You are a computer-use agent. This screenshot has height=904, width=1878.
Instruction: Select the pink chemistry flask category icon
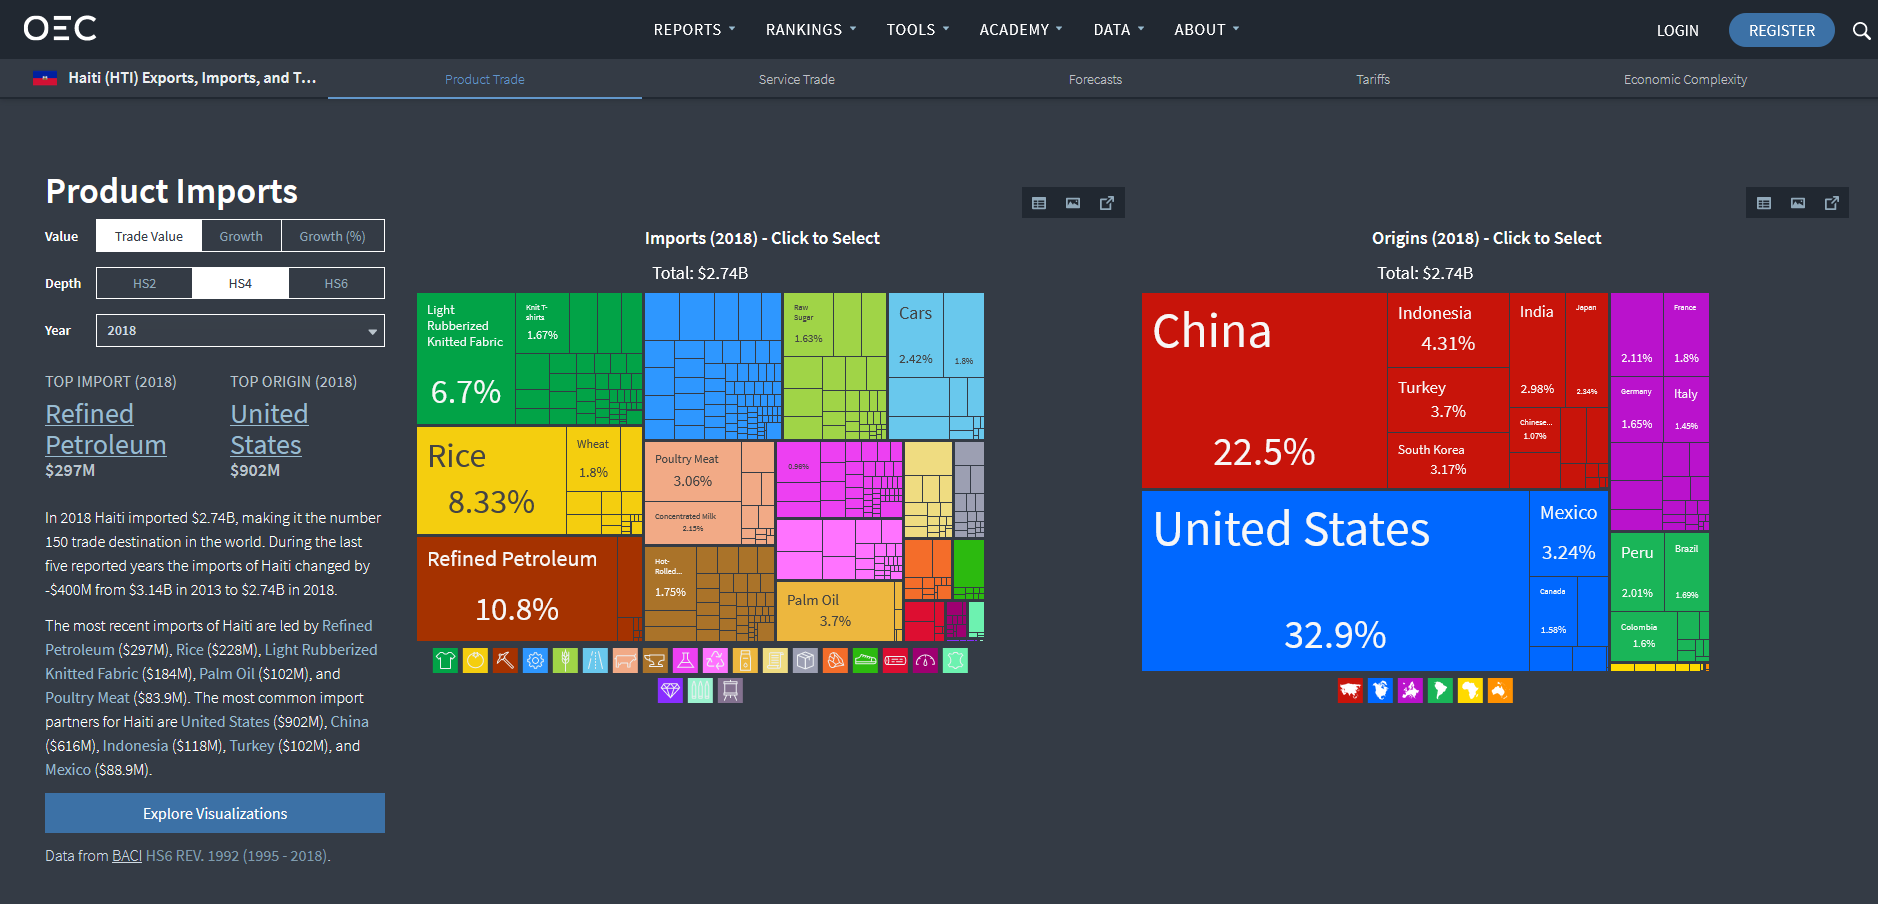click(685, 661)
